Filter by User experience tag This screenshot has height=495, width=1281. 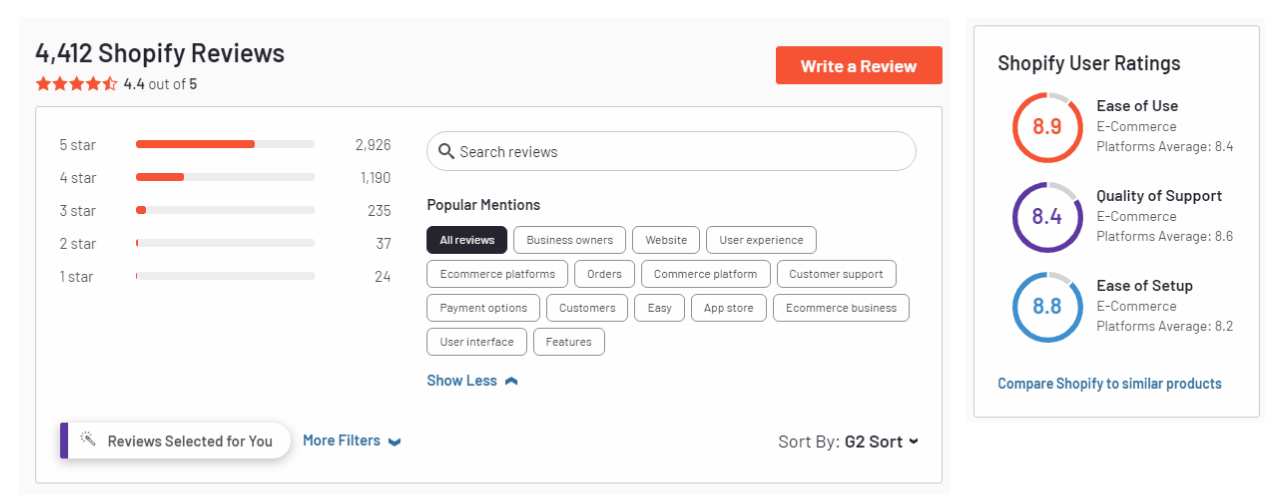coord(761,240)
